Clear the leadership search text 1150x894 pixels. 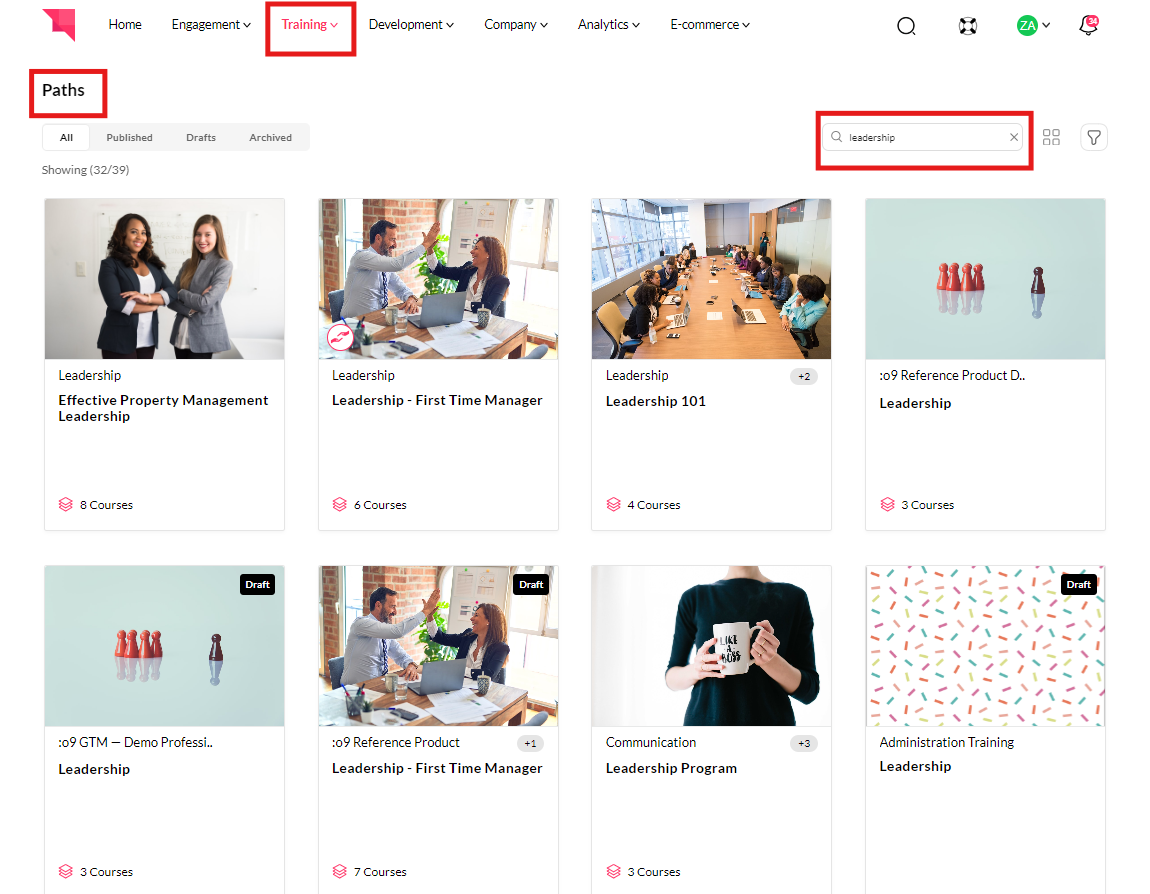click(1014, 137)
